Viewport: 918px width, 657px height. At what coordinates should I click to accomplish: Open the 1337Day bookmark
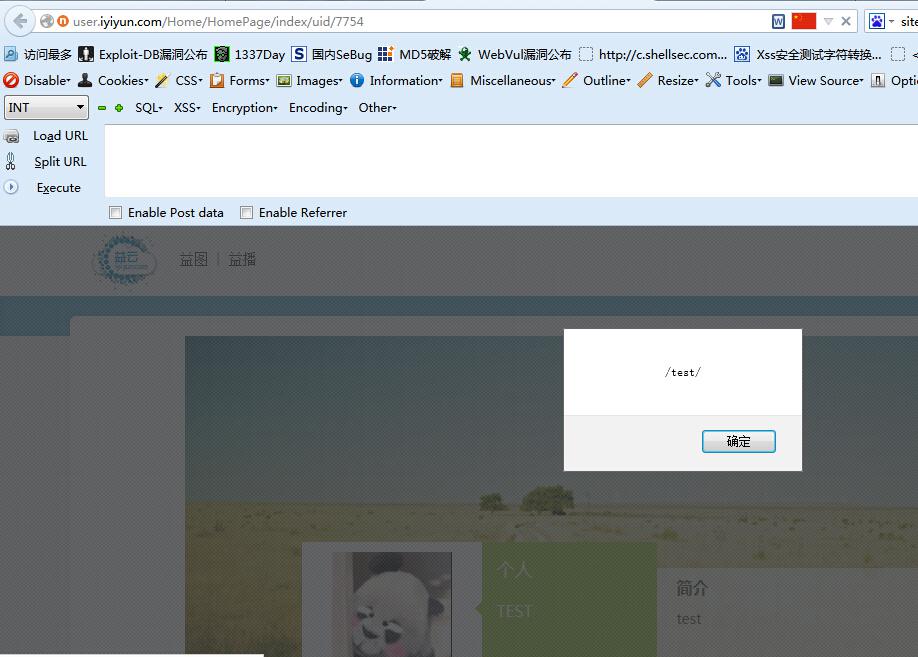pos(249,54)
